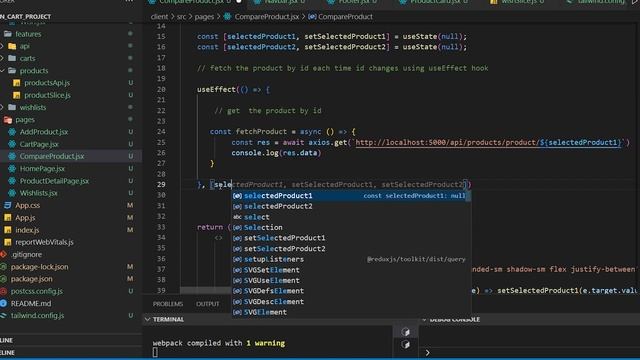Open AddProduct.jsx file
The height and width of the screenshot is (360, 640).
[44, 132]
